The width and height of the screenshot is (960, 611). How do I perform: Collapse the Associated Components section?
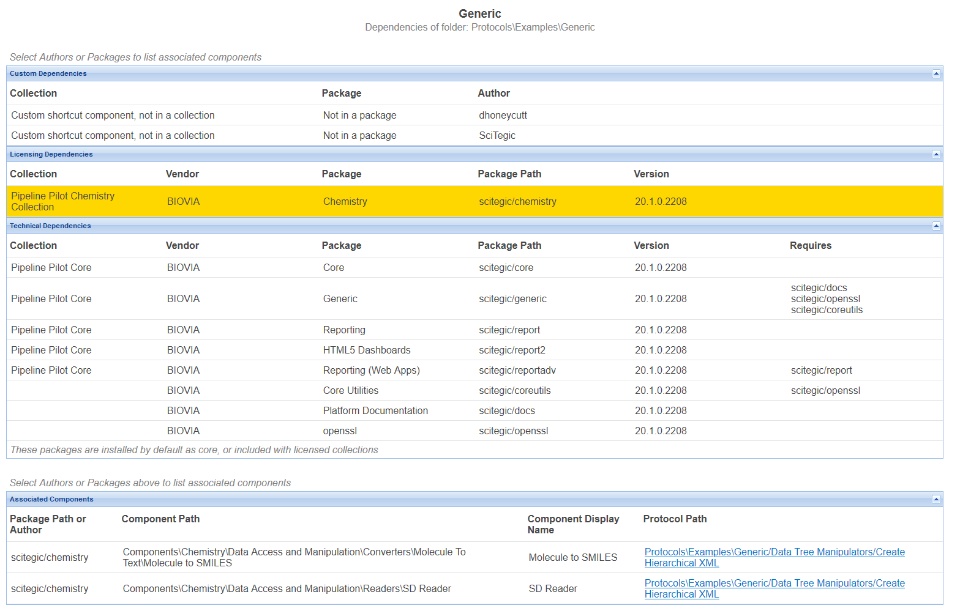click(936, 500)
